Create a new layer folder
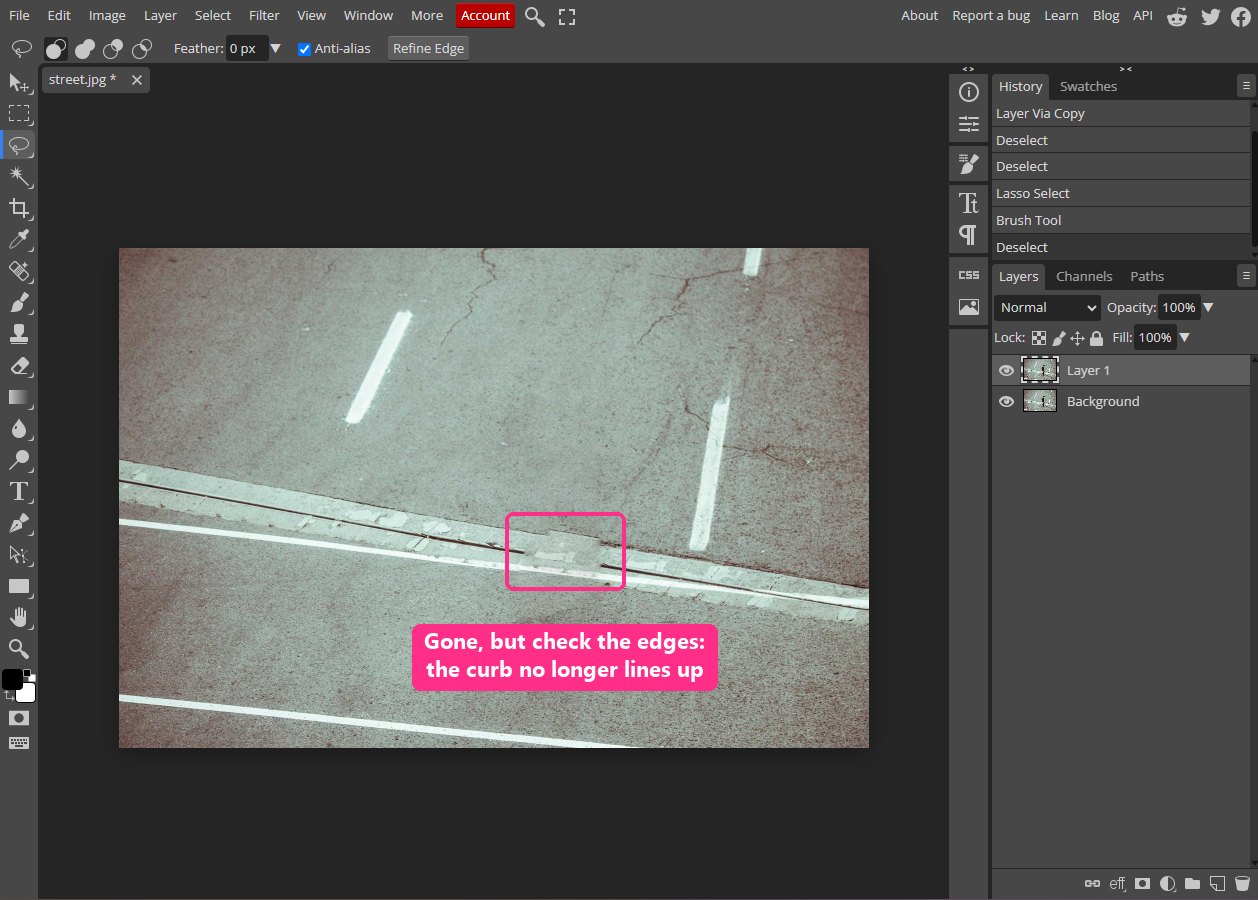This screenshot has width=1258, height=900. point(1192,884)
